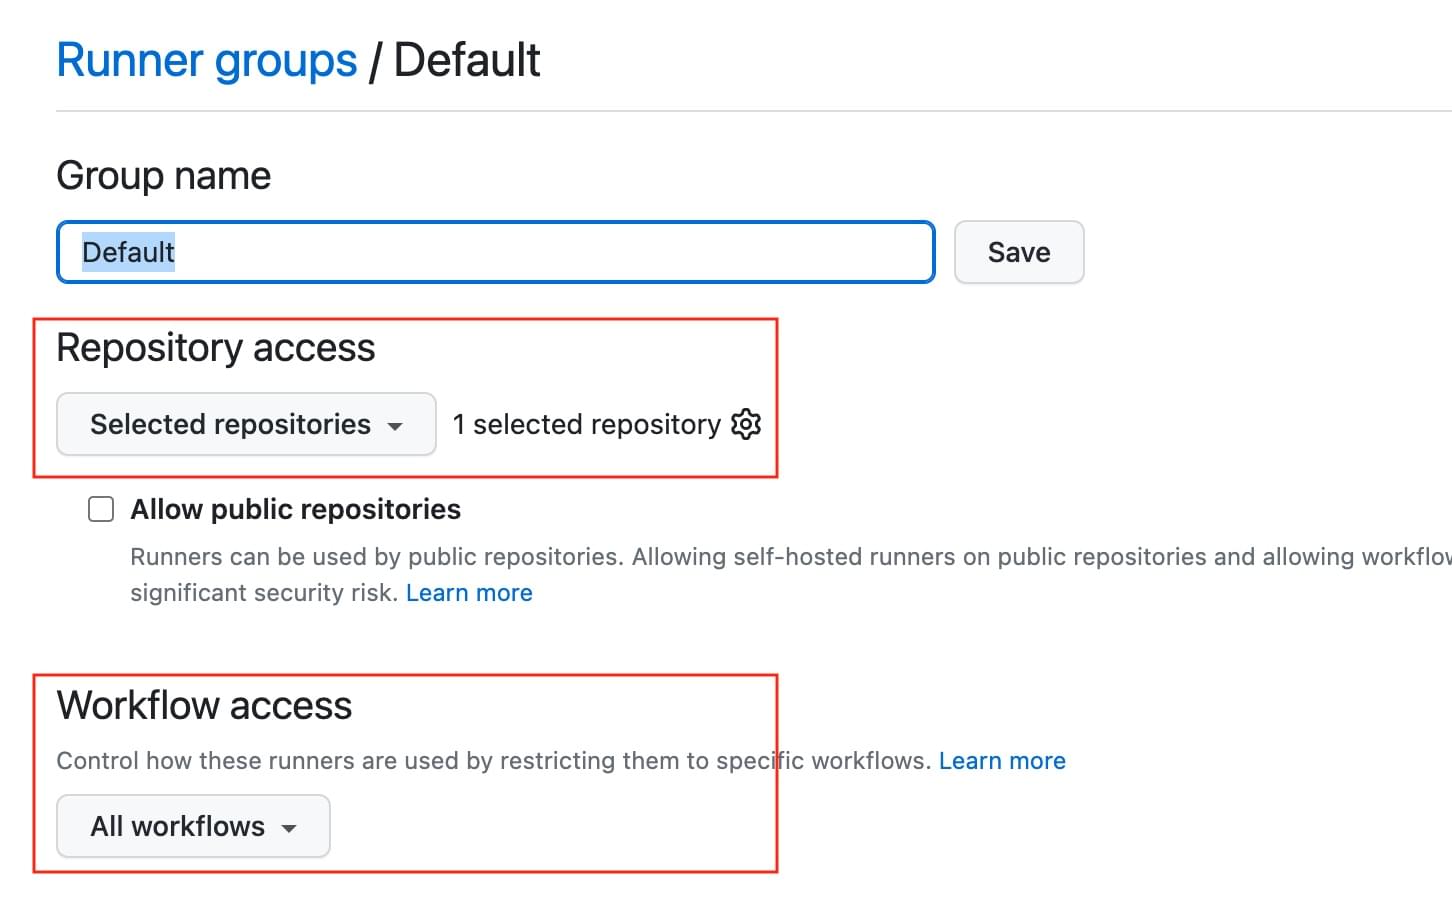The image size is (1452, 904).
Task: Focus the Group name text field
Action: [x=550, y=252]
